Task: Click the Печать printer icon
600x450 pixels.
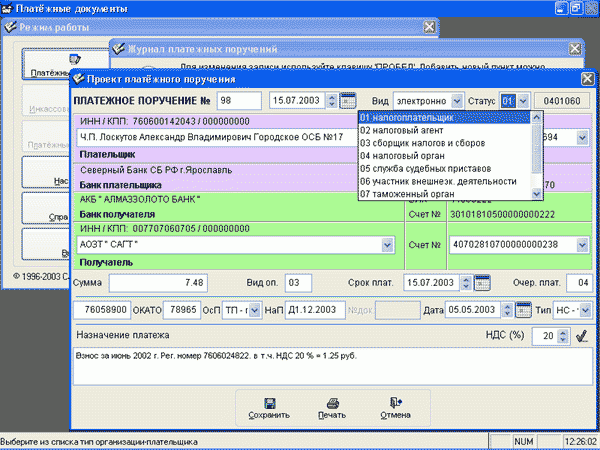Action: pos(333,403)
